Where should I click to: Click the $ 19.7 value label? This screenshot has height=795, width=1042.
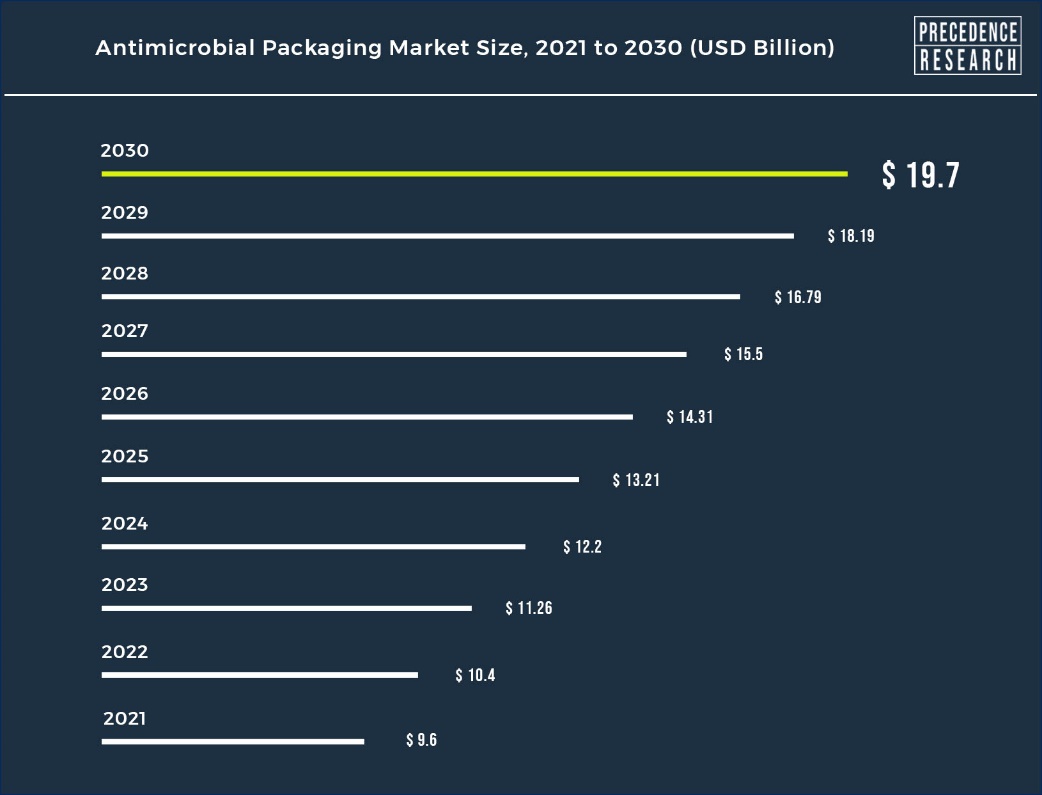point(920,176)
